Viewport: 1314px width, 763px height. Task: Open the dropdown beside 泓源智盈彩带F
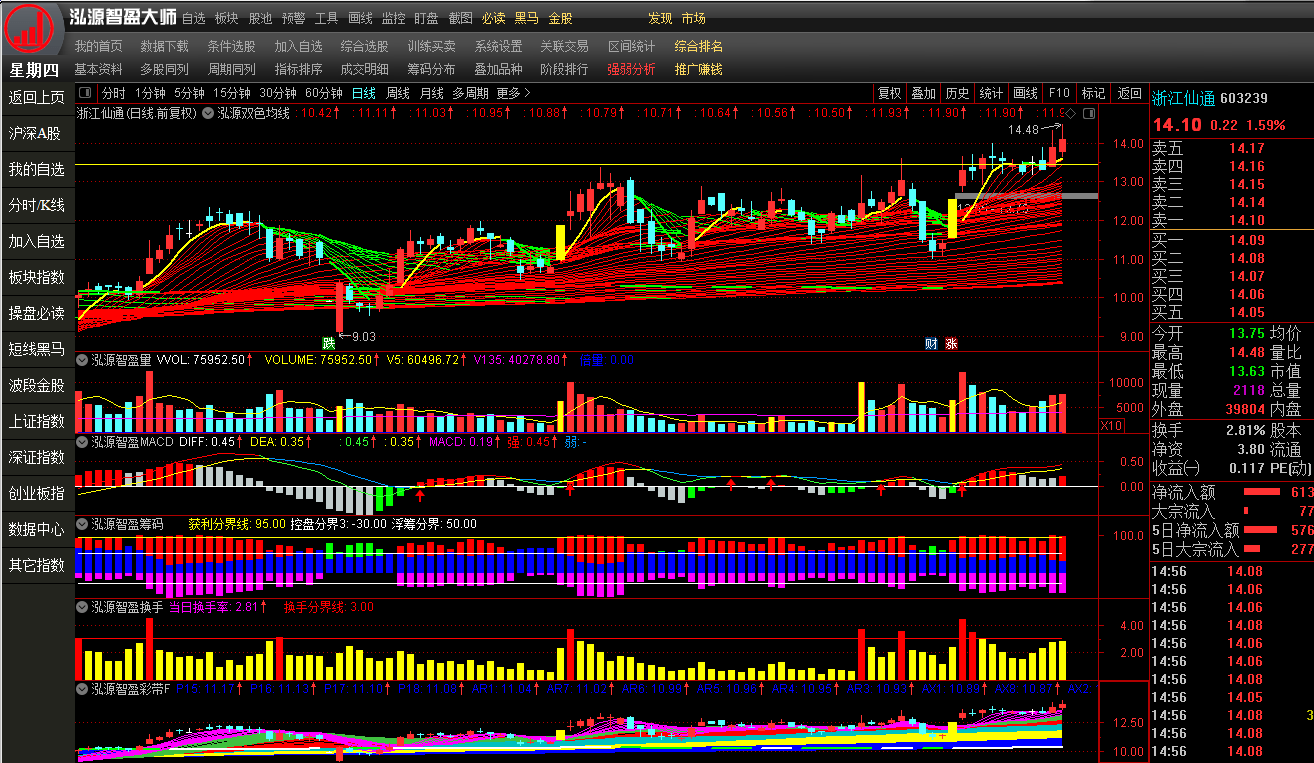83,688
